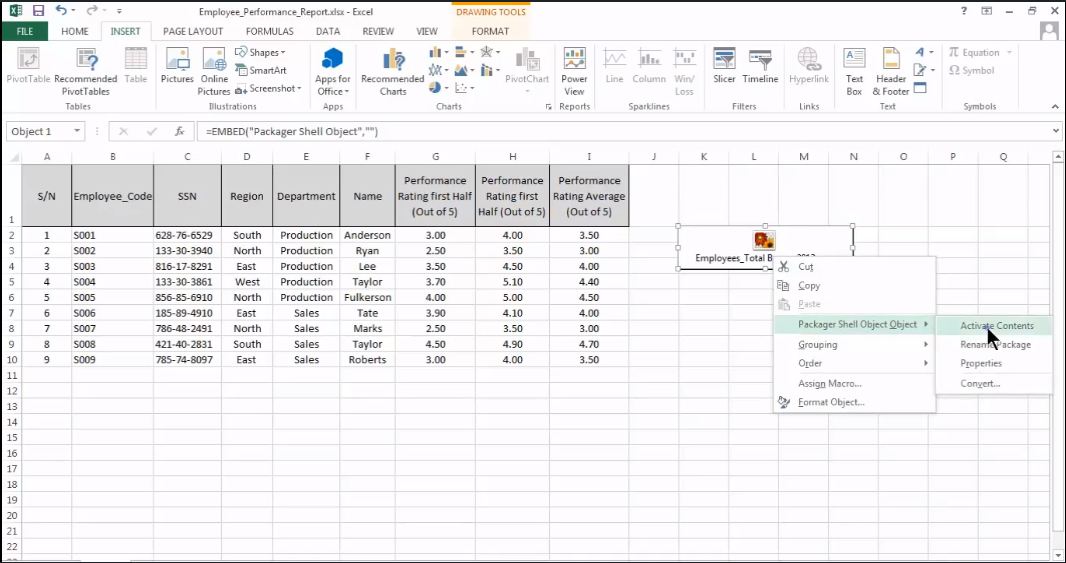Open Packager Shell Object Object submenu
Image resolution: width=1066 pixels, height=563 pixels.
click(x=855, y=324)
